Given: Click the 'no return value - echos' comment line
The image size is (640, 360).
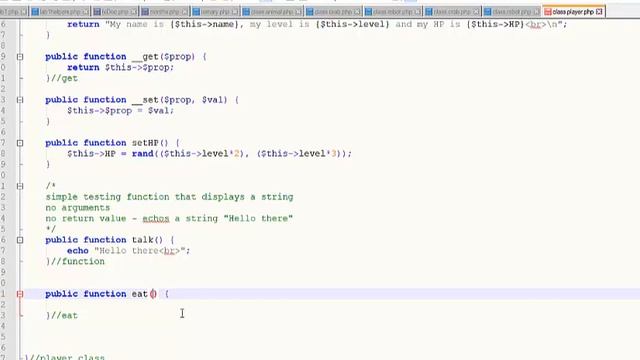Looking at the screenshot, I should (x=169, y=219).
